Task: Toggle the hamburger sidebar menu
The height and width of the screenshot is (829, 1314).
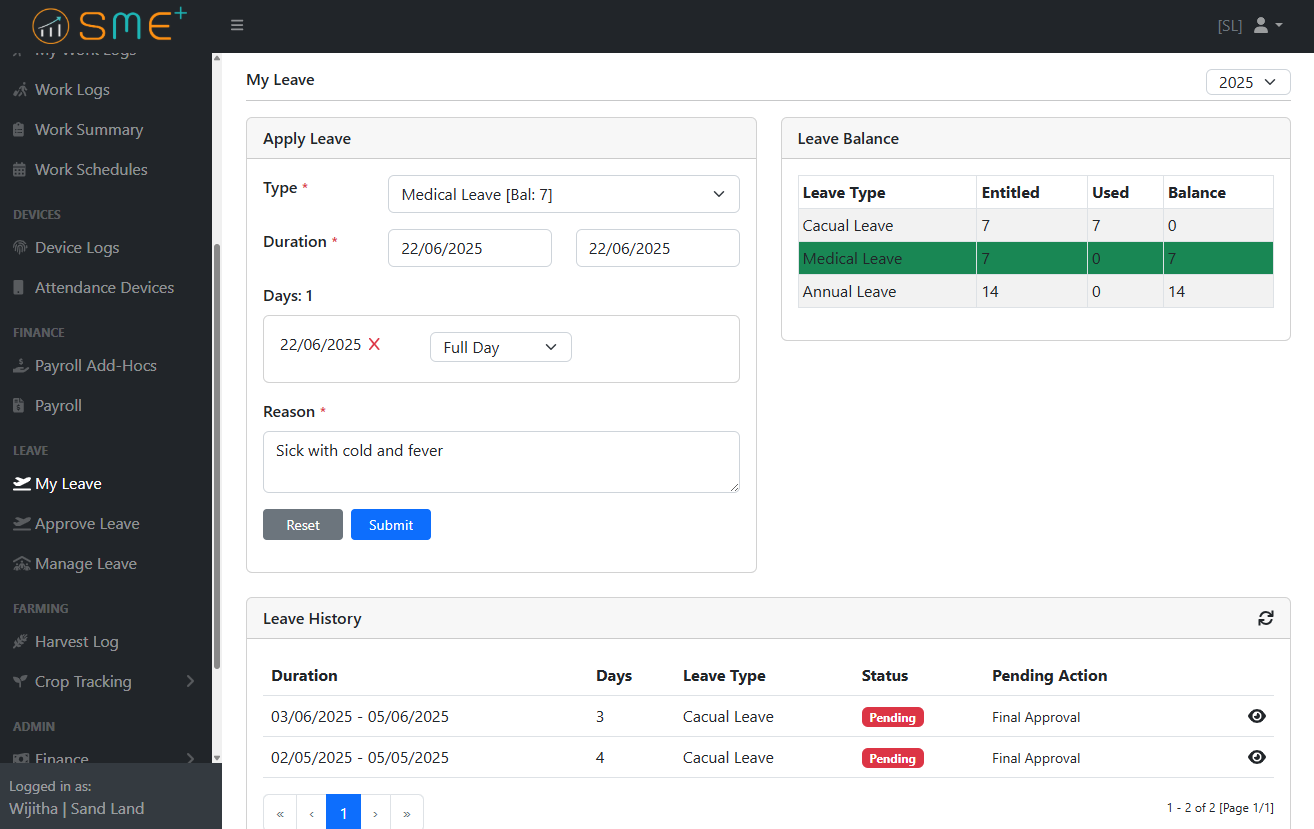Action: [237, 25]
